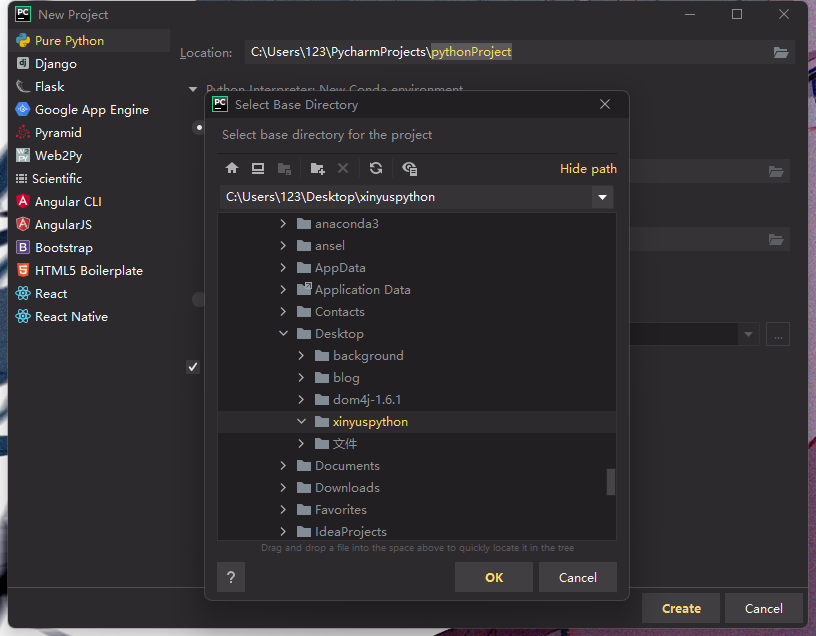The image size is (816, 636).
Task: Click Create in New Project window
Action: 681,608
